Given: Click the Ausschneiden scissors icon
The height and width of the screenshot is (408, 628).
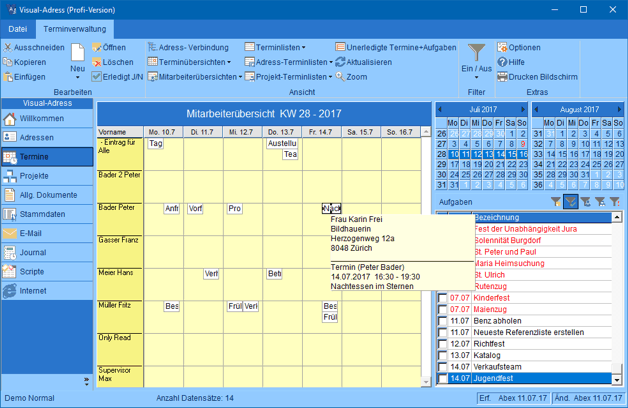Looking at the screenshot, I should click(8, 48).
